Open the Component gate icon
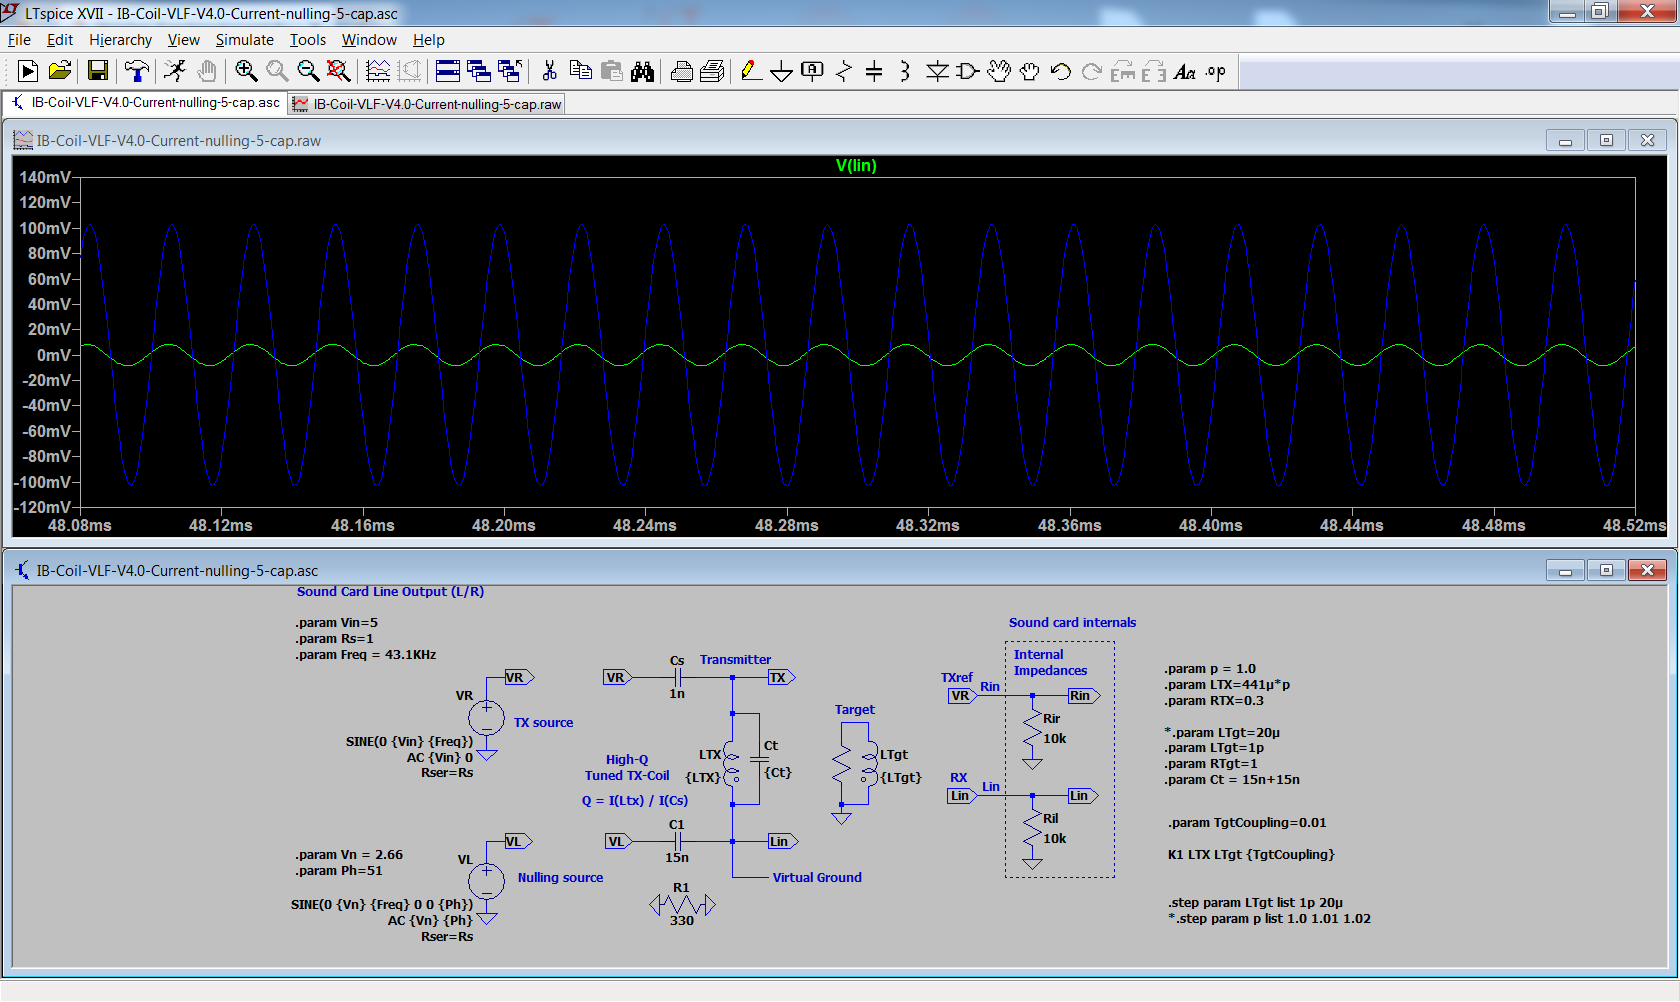 click(968, 71)
